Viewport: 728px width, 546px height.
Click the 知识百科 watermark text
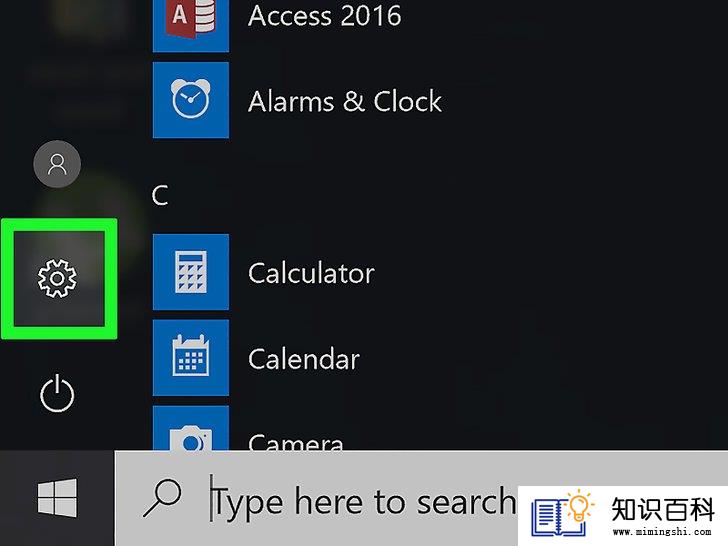pyautogui.click(x=663, y=509)
